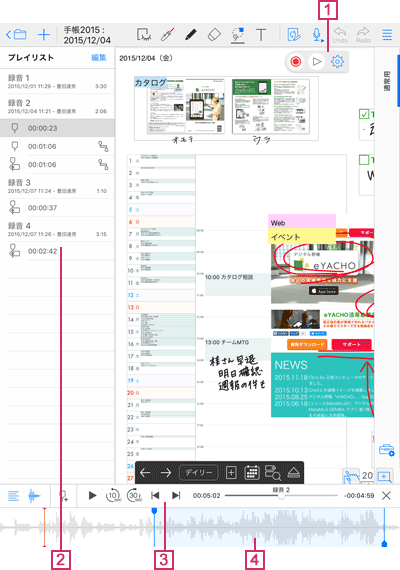Click the blue end handle on waveform
The width and height of the screenshot is (400, 570).
click(x=384, y=544)
